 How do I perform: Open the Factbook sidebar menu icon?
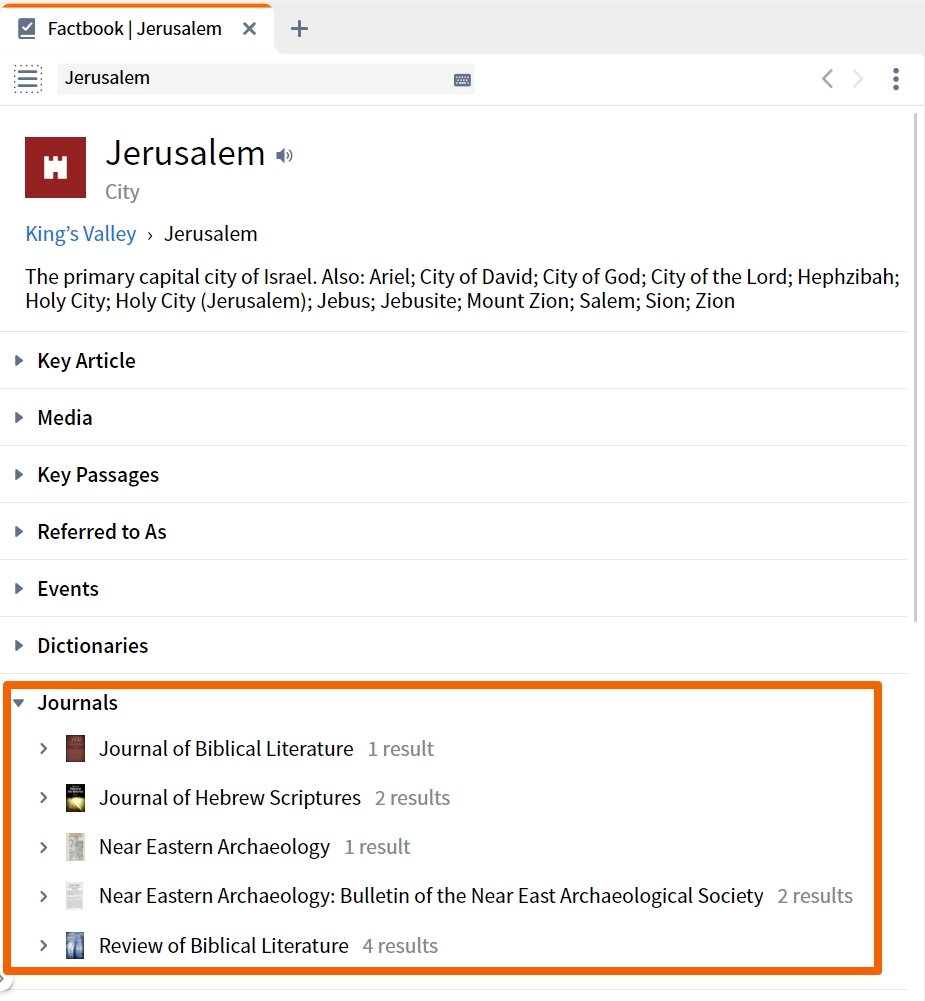tap(27, 78)
